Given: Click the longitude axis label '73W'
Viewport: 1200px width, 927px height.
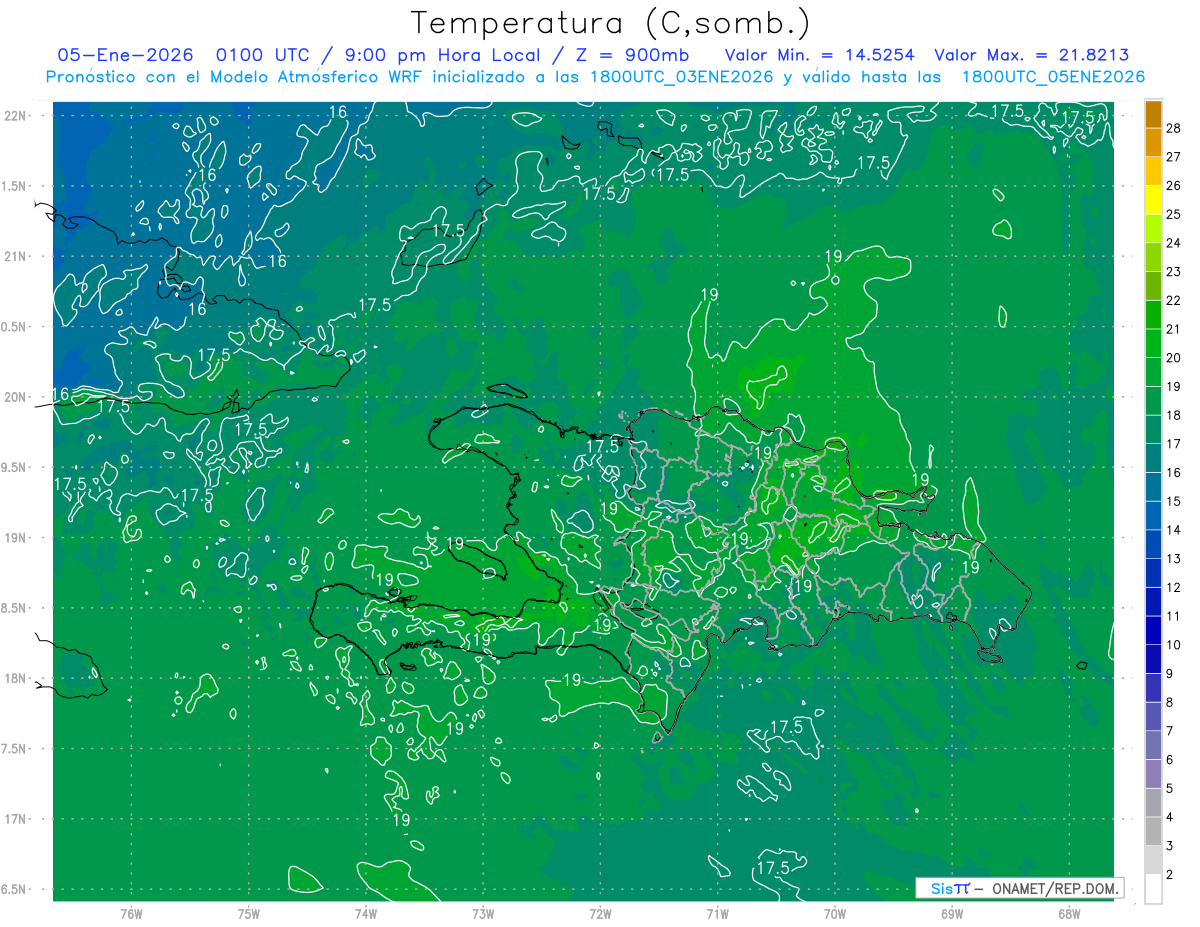Looking at the screenshot, I should coord(483,914).
